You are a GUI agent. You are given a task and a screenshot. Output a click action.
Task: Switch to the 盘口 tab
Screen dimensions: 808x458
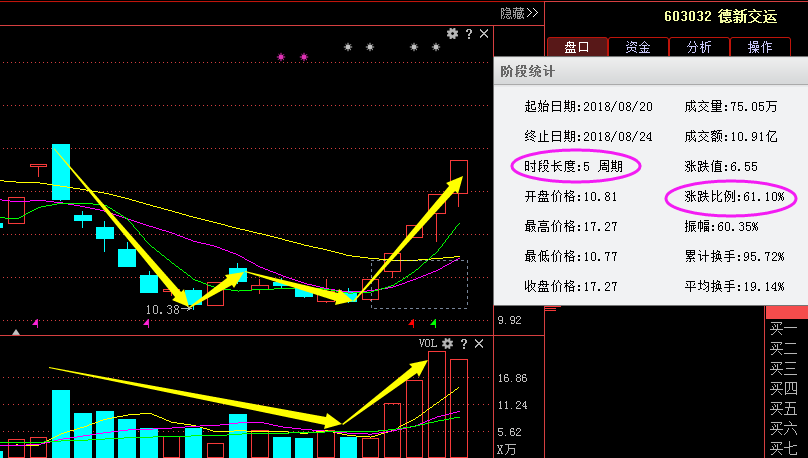(x=577, y=46)
